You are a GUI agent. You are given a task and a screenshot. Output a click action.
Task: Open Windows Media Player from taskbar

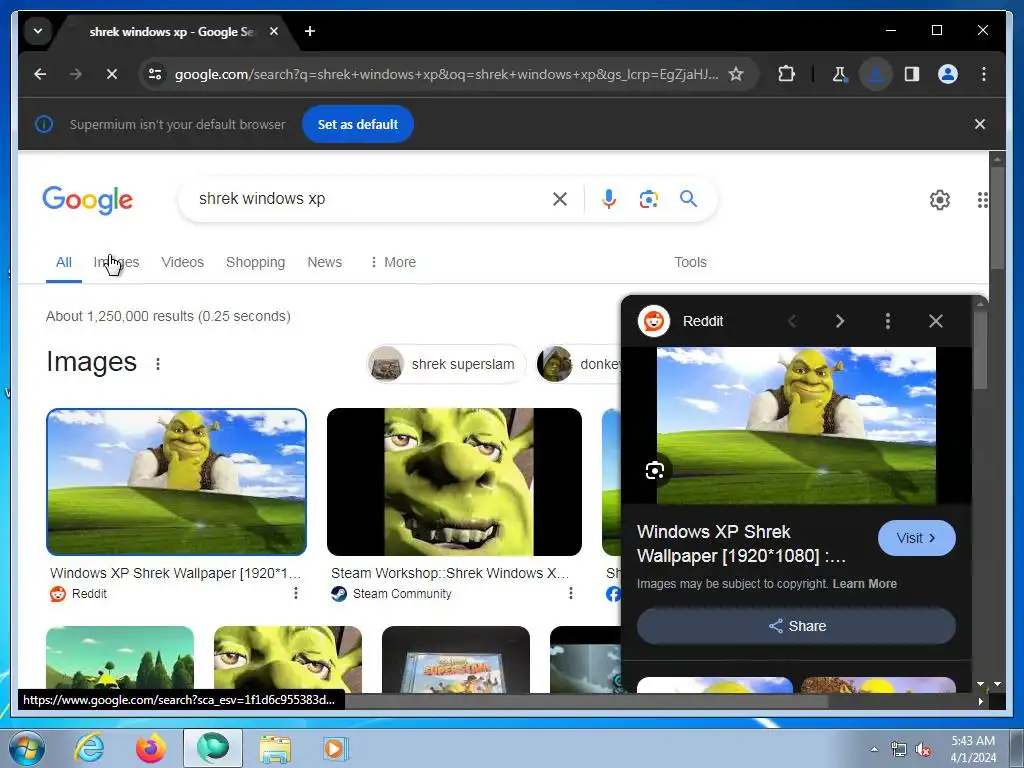coord(336,748)
